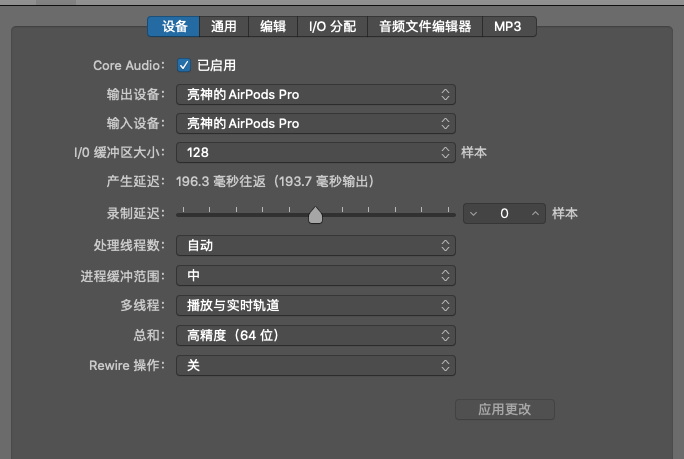Open the 输出设备 dropdown
Screen dimensions: 684x459
point(316,95)
